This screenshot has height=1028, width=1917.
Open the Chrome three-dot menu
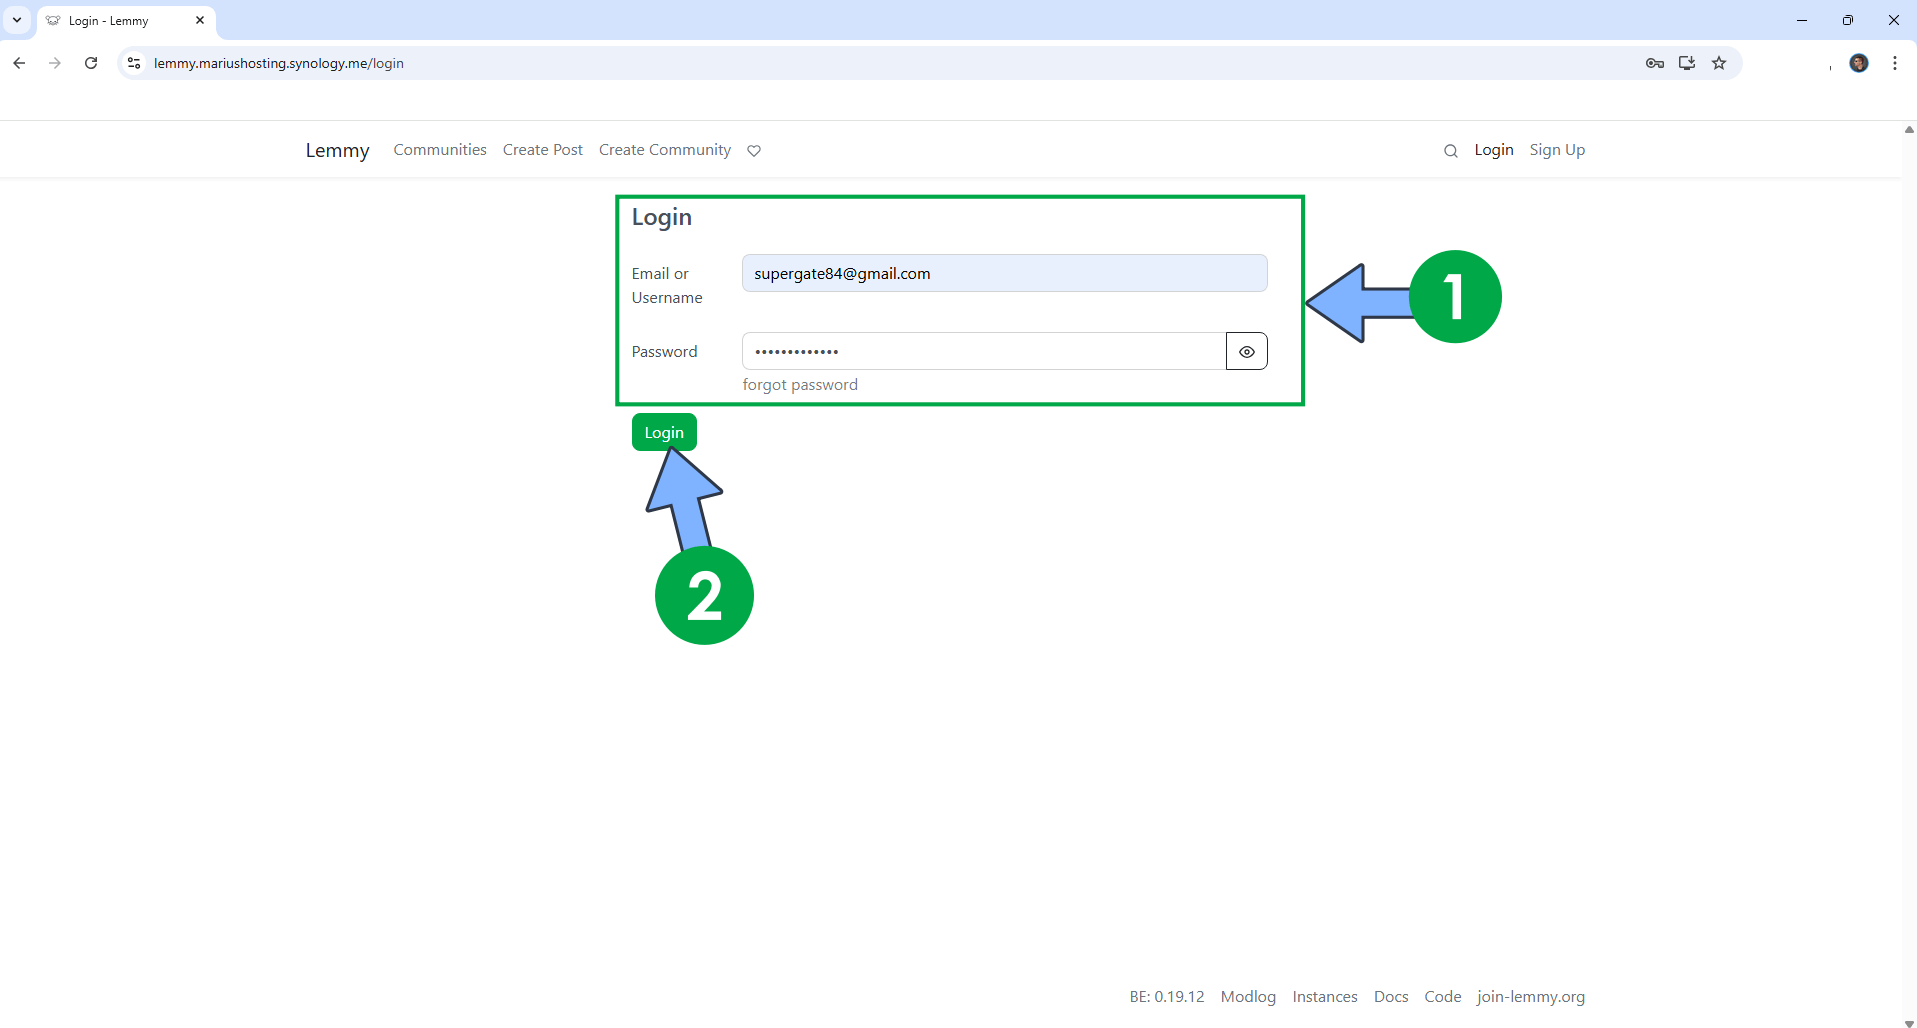coord(1895,63)
